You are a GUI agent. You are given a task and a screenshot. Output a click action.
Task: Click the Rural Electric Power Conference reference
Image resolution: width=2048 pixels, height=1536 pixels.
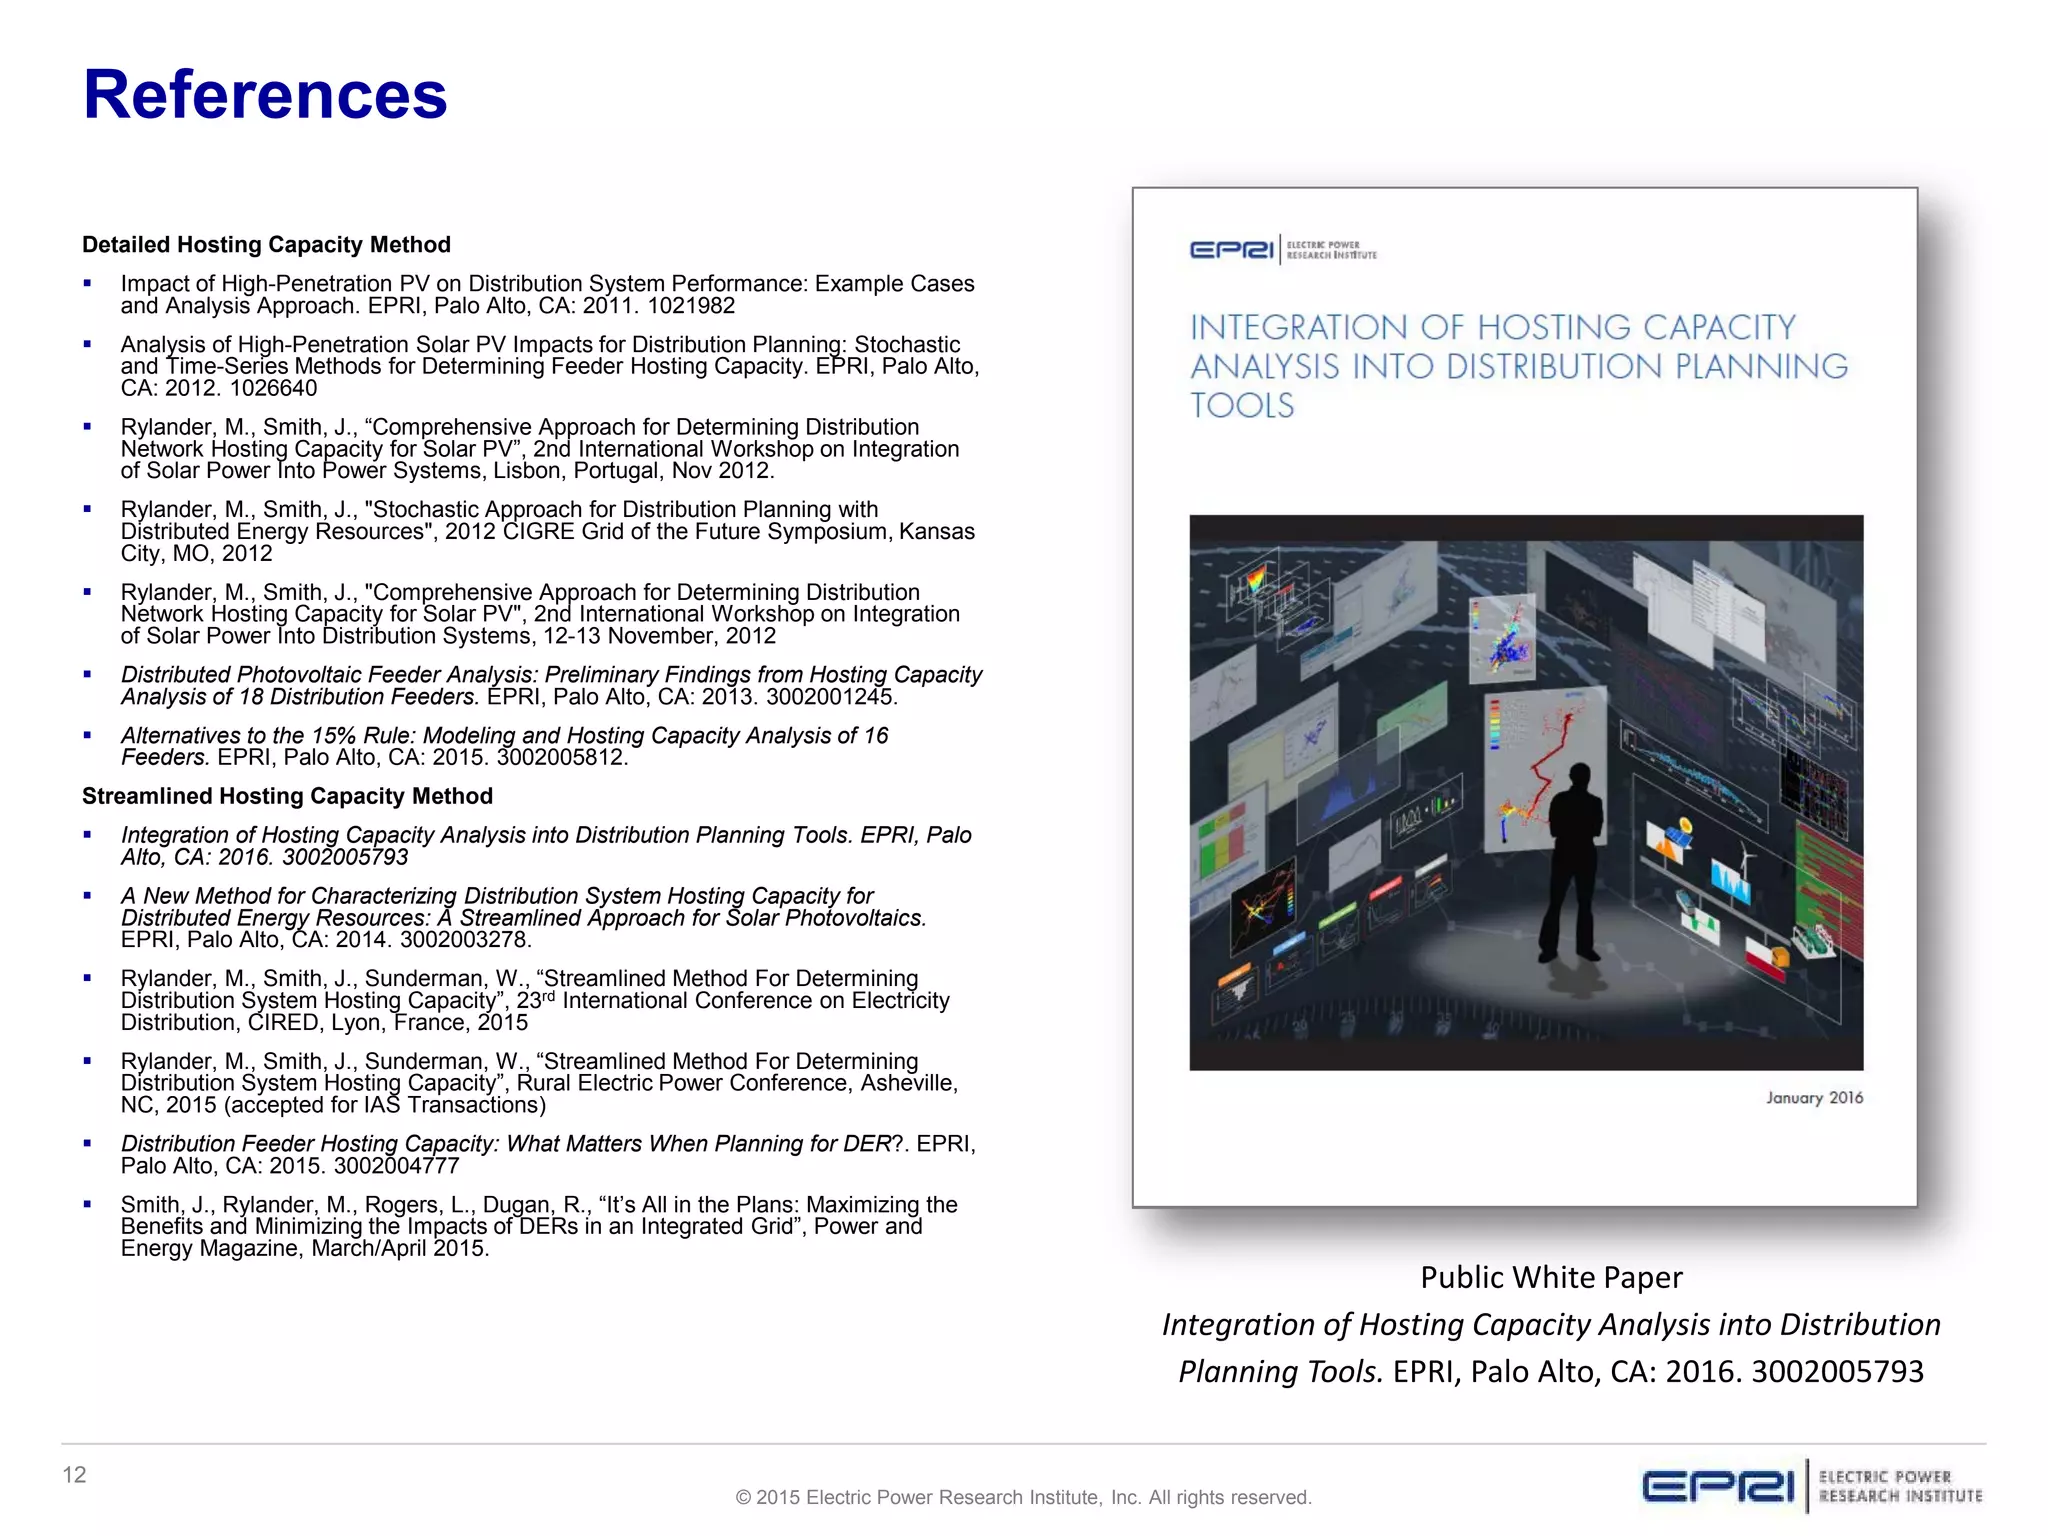[538, 1083]
